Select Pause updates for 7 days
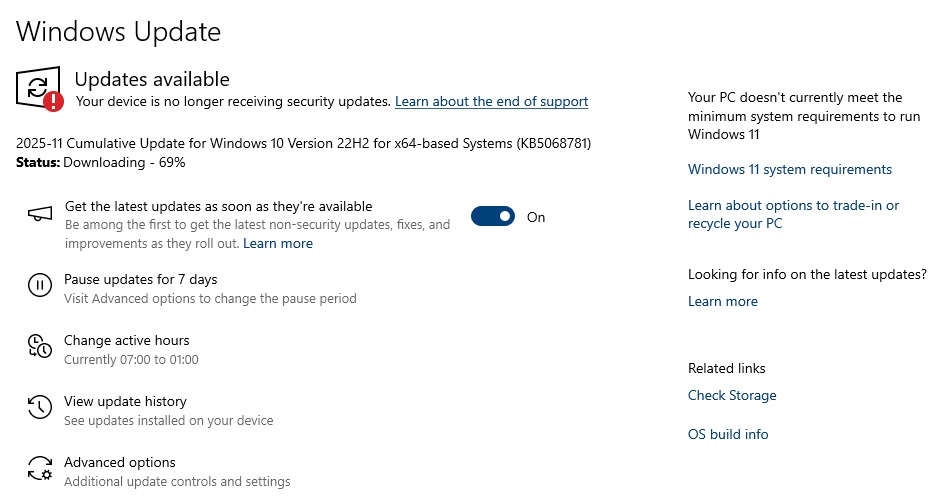Image resolution: width=935 pixels, height=503 pixels. point(140,279)
